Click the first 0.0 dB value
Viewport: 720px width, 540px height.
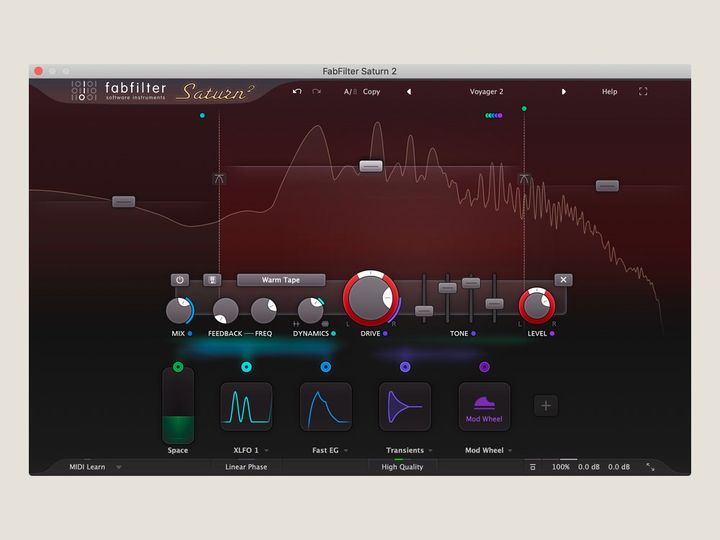click(x=589, y=467)
